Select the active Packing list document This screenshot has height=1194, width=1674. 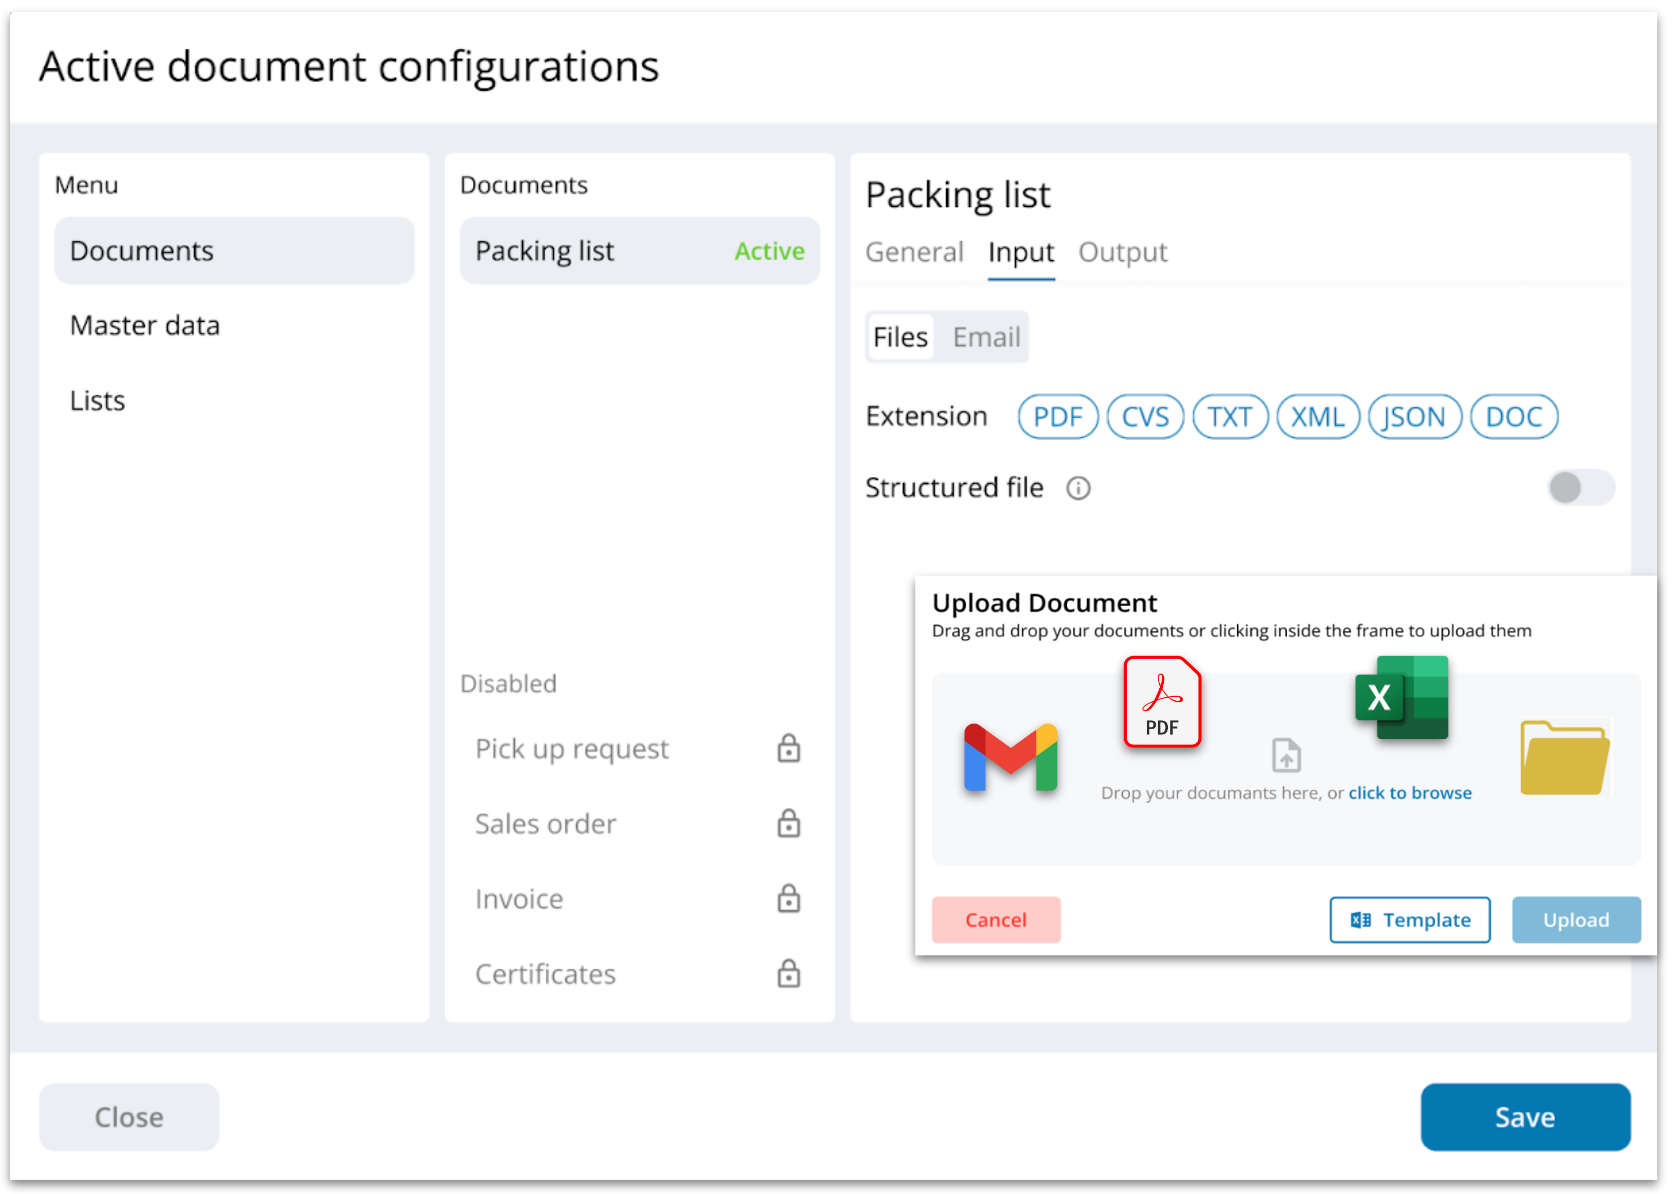[x=640, y=251]
